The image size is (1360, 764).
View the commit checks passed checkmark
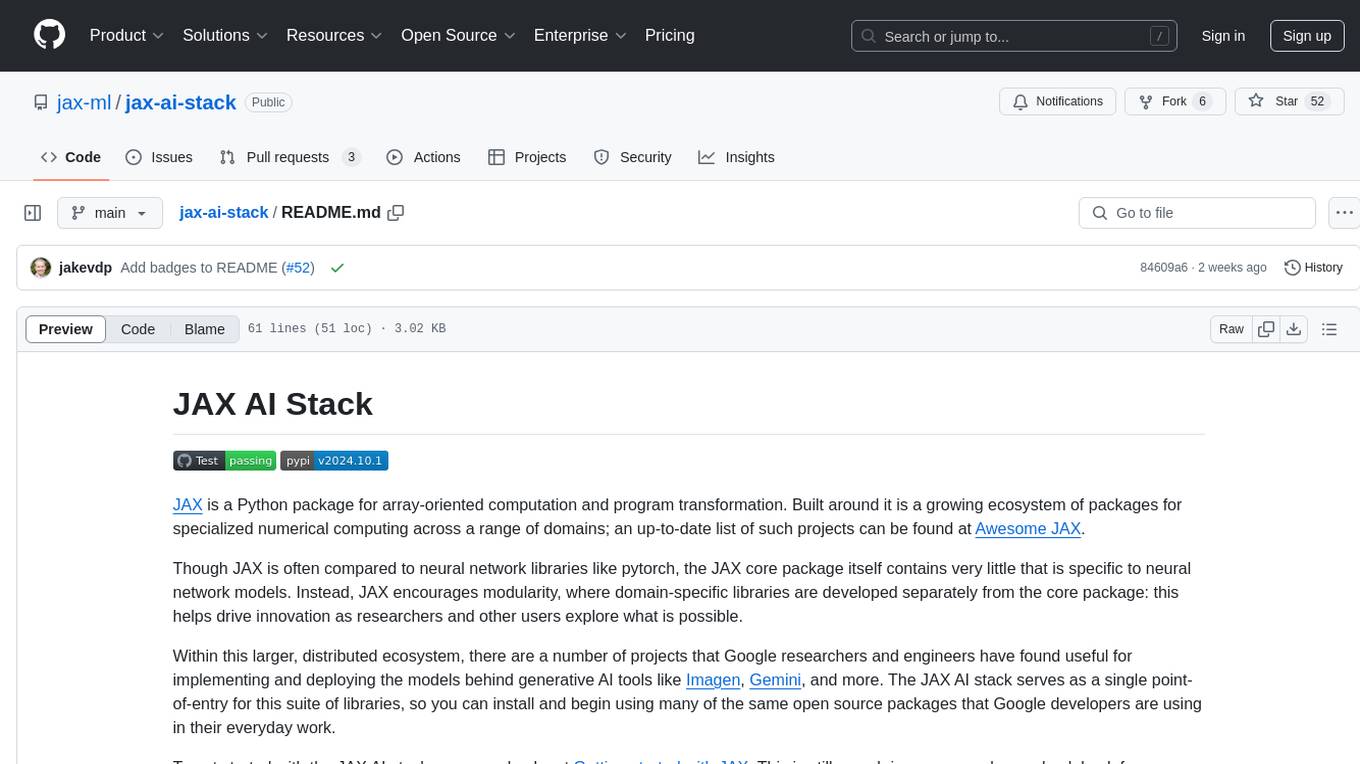point(337,268)
